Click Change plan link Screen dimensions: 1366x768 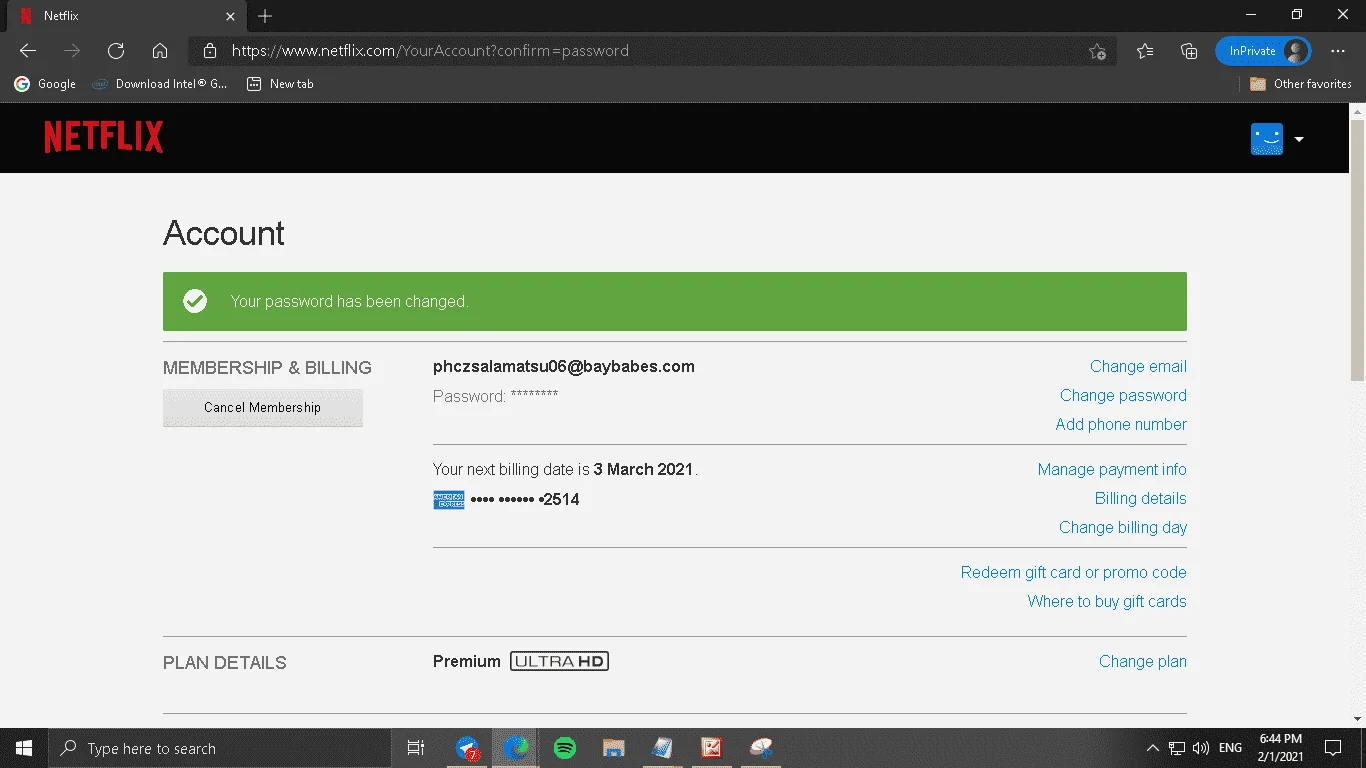[x=1143, y=662]
